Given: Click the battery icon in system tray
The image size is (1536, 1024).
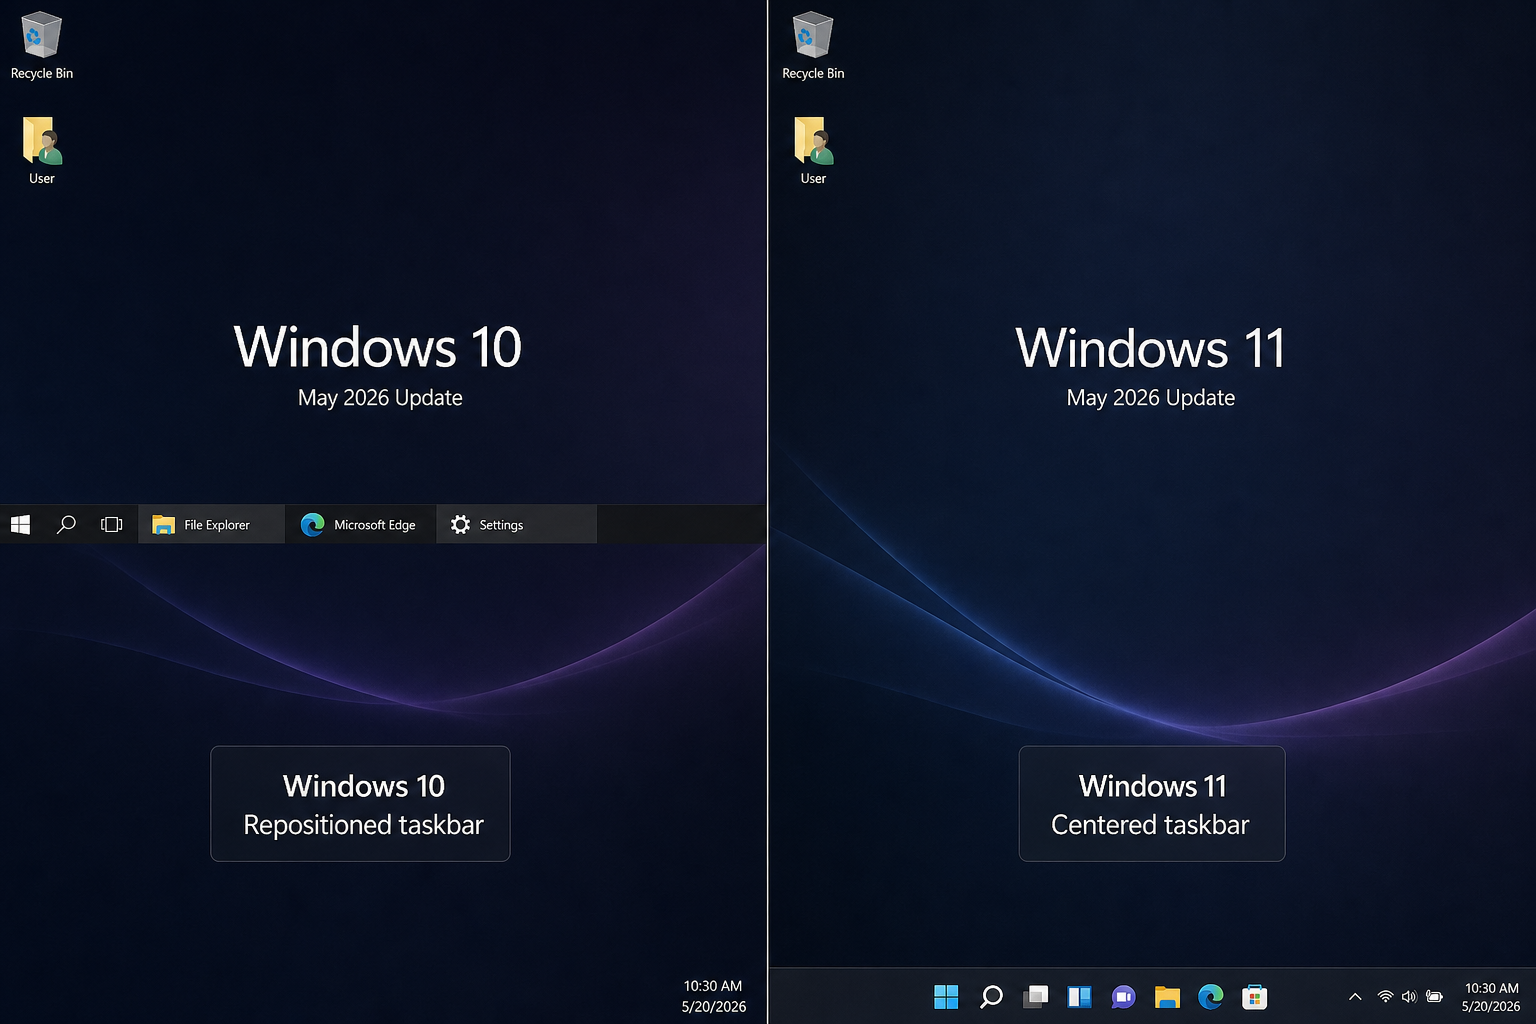Looking at the screenshot, I should click(1434, 996).
